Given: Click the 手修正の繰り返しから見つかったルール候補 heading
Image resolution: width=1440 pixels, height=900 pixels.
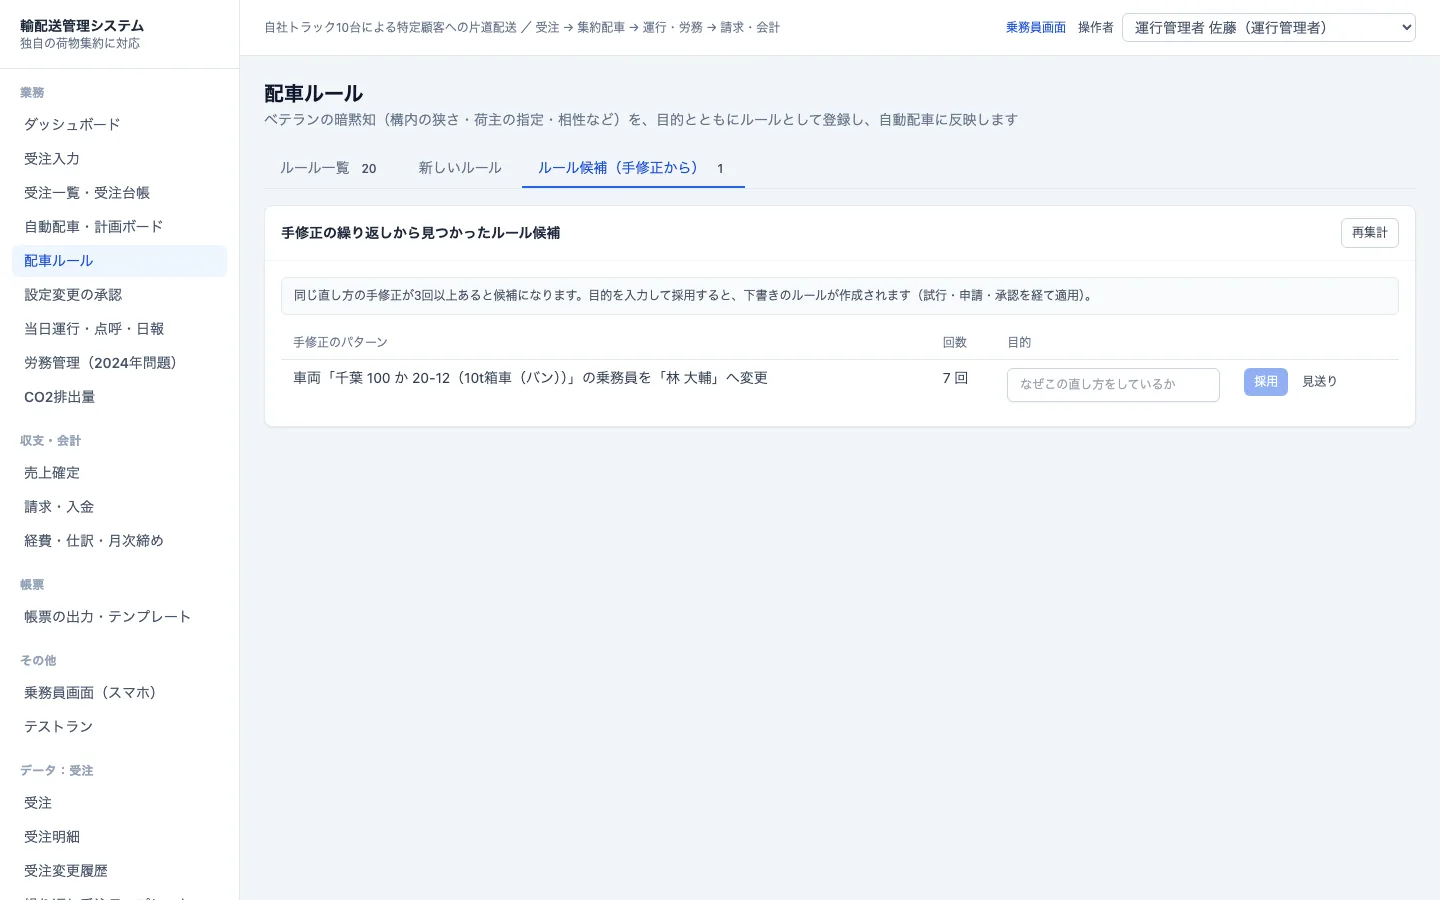Looking at the screenshot, I should click(420, 233).
